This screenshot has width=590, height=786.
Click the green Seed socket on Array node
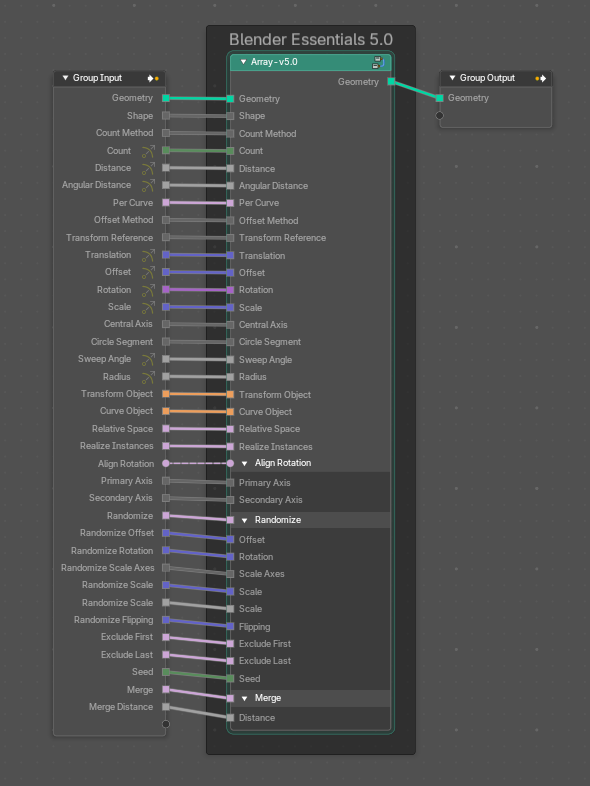point(230,679)
